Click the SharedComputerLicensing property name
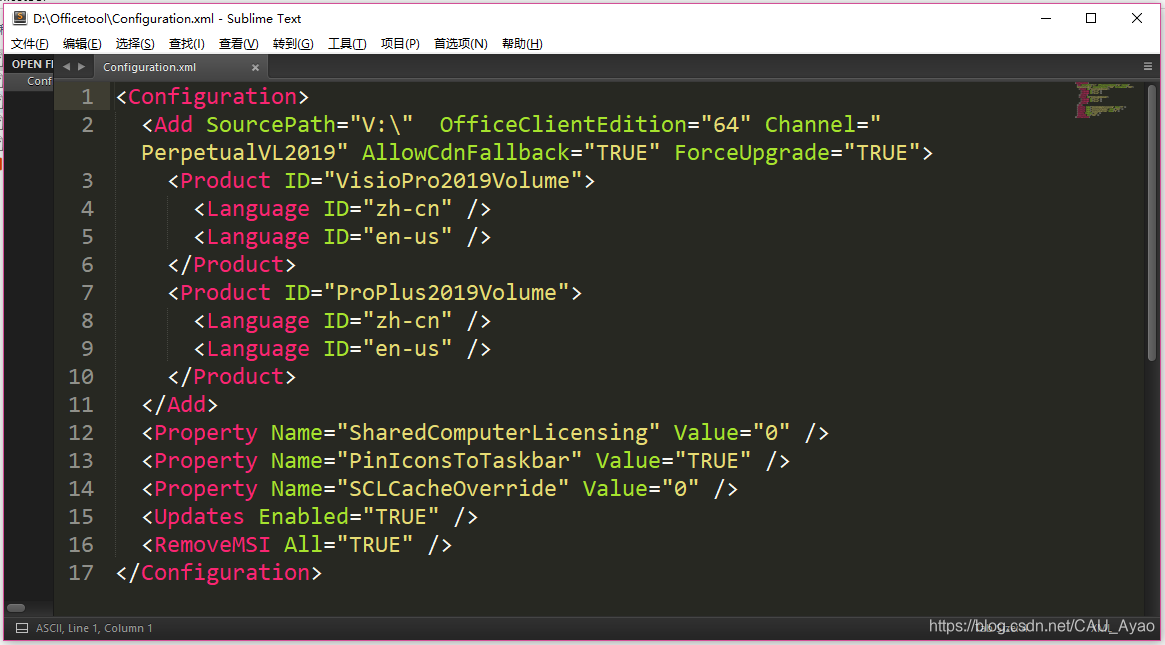Screen dimensions: 1165x645 coord(498,432)
